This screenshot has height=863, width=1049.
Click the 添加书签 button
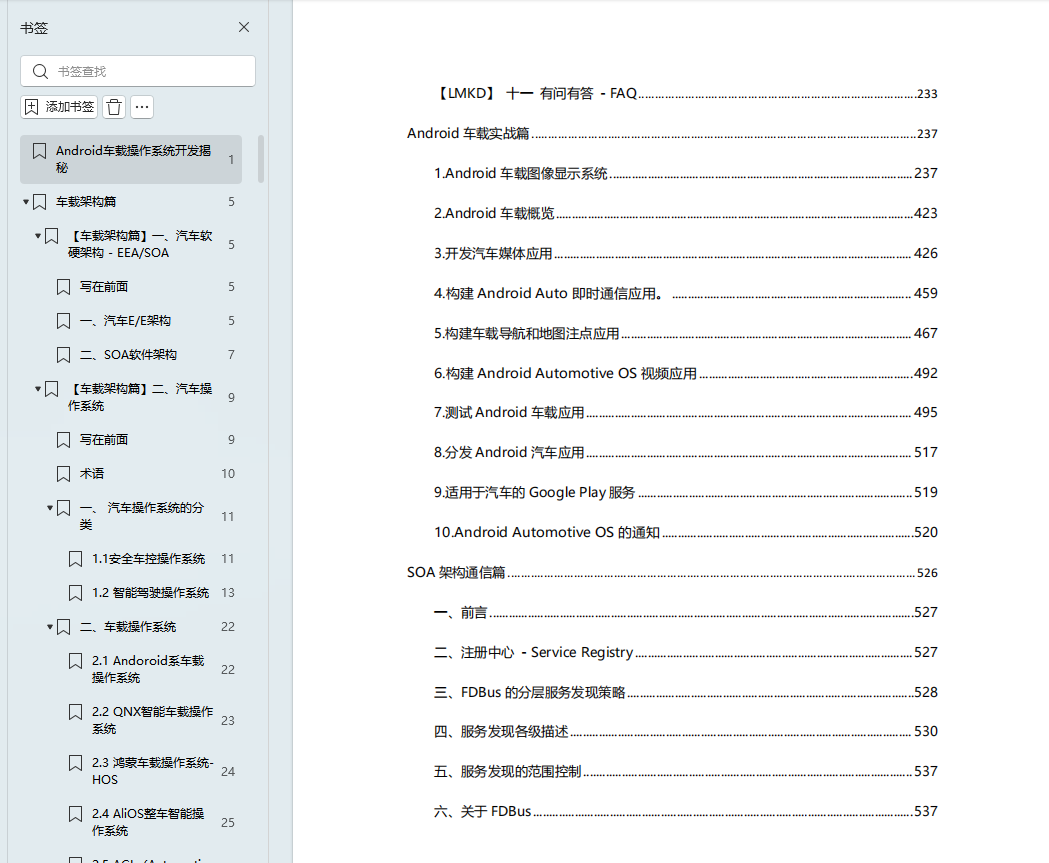pos(59,107)
